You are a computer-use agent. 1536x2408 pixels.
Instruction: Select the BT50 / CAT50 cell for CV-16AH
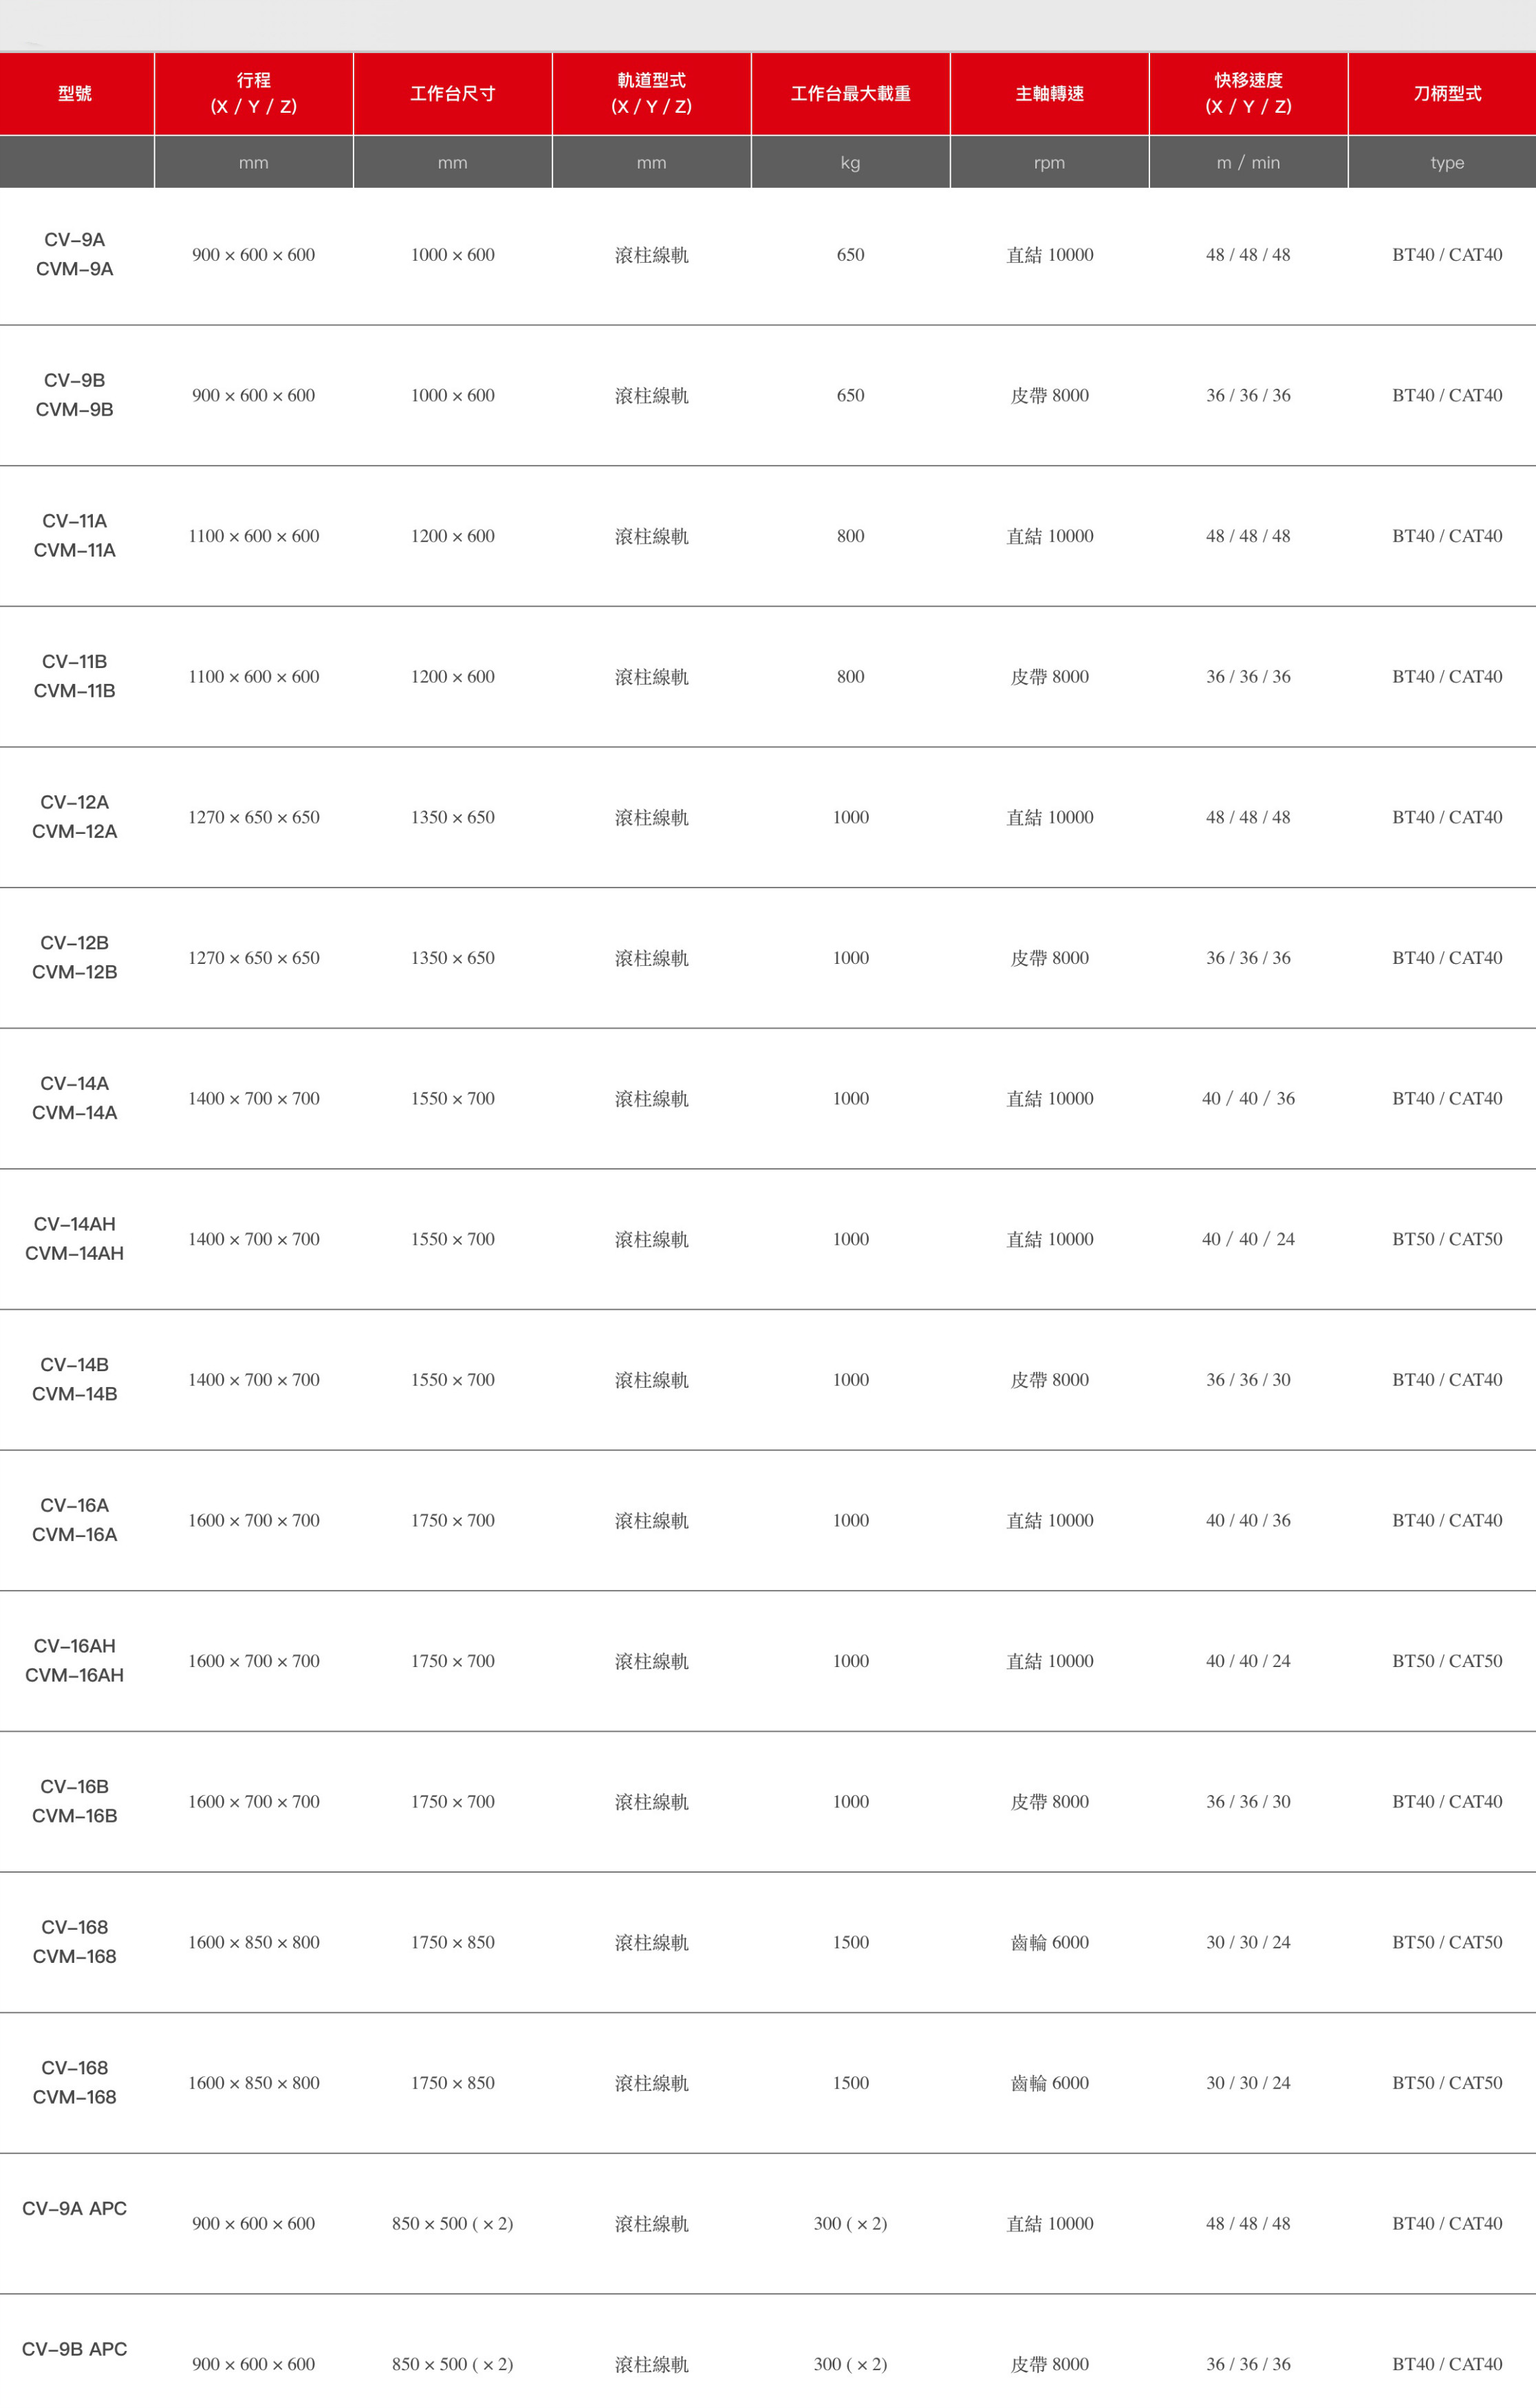tap(1447, 1661)
